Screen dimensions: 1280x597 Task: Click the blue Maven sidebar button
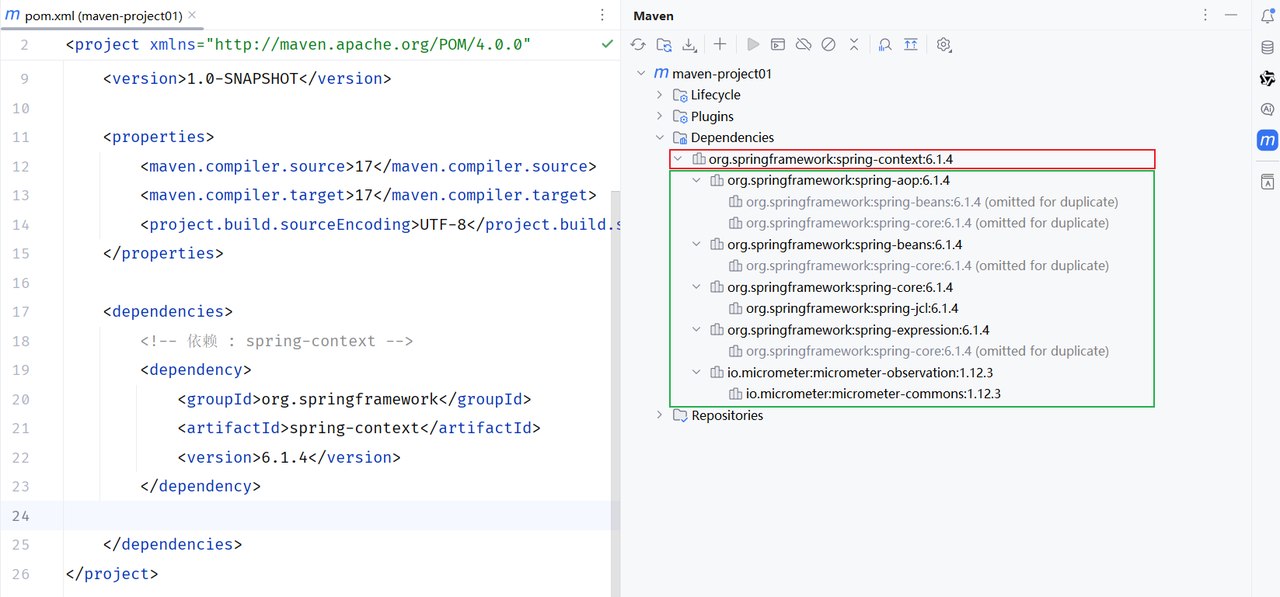click(1267, 140)
